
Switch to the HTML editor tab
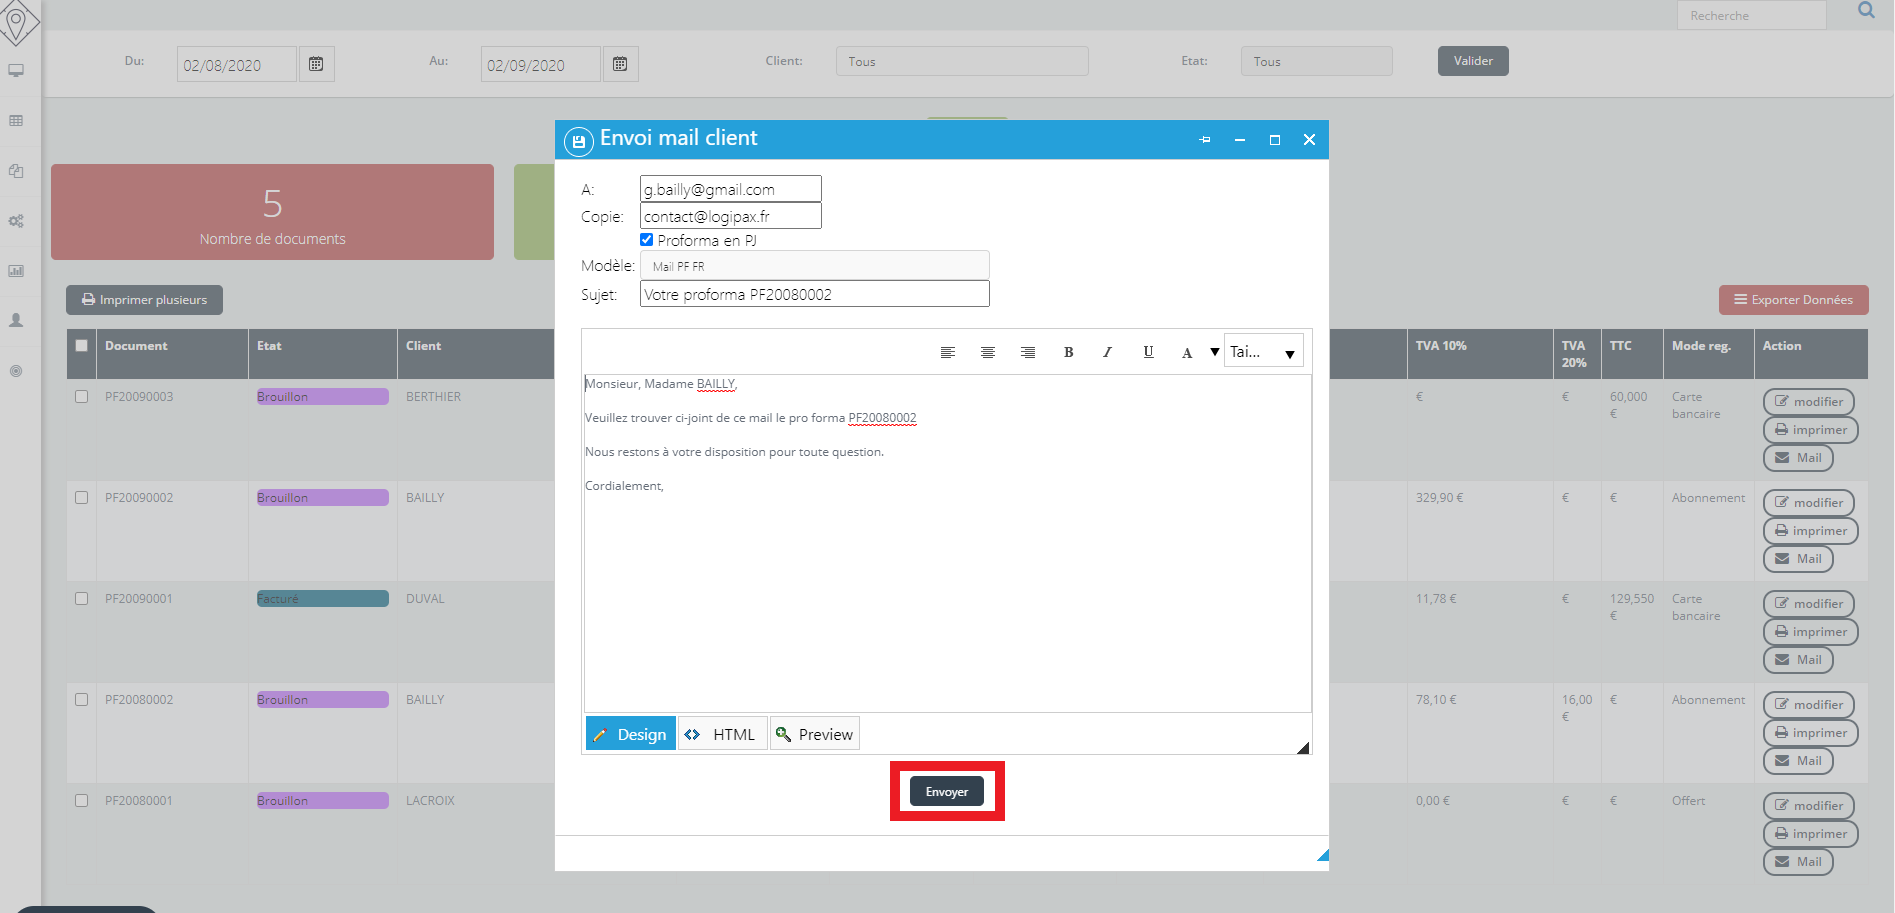coord(722,734)
